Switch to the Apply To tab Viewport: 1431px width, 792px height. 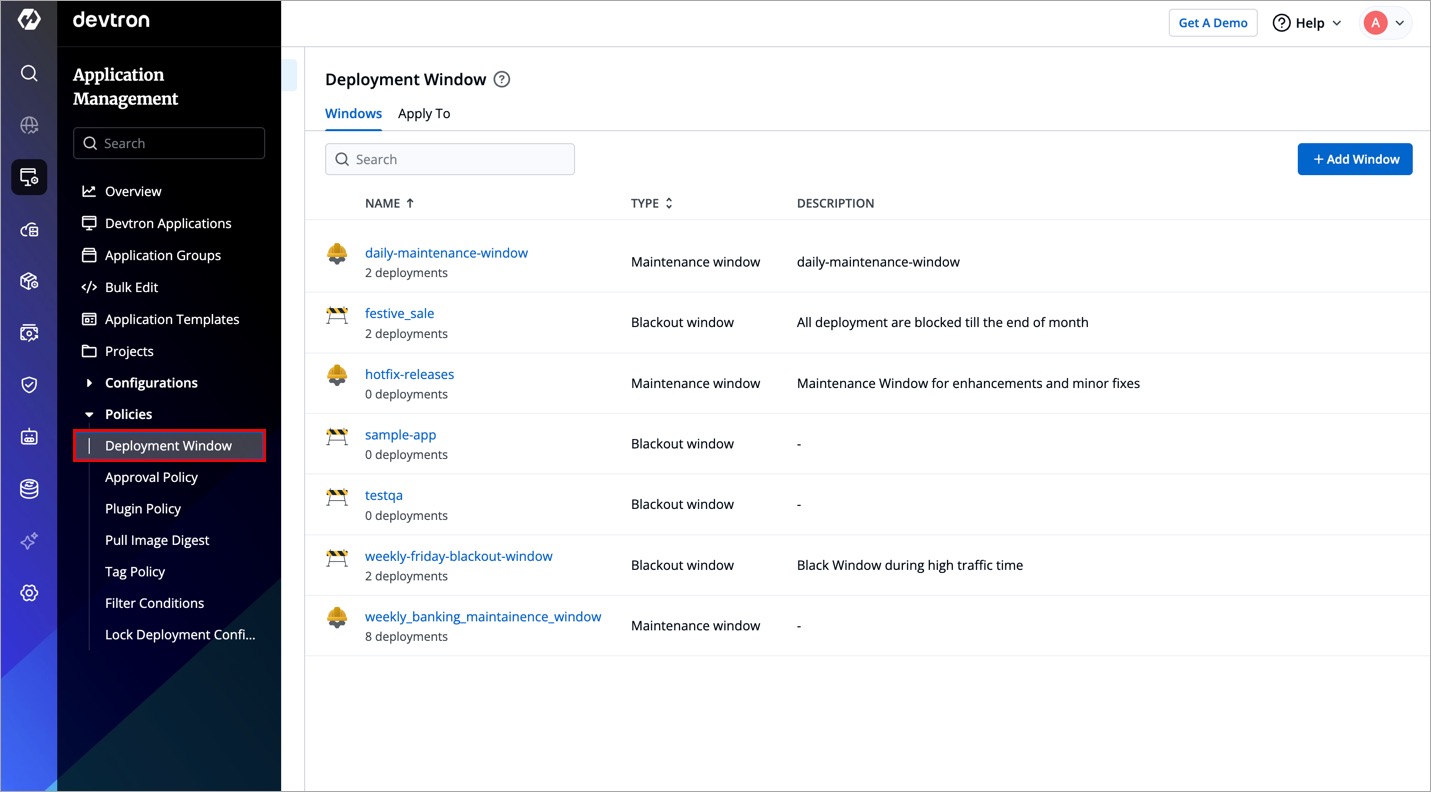(x=424, y=114)
